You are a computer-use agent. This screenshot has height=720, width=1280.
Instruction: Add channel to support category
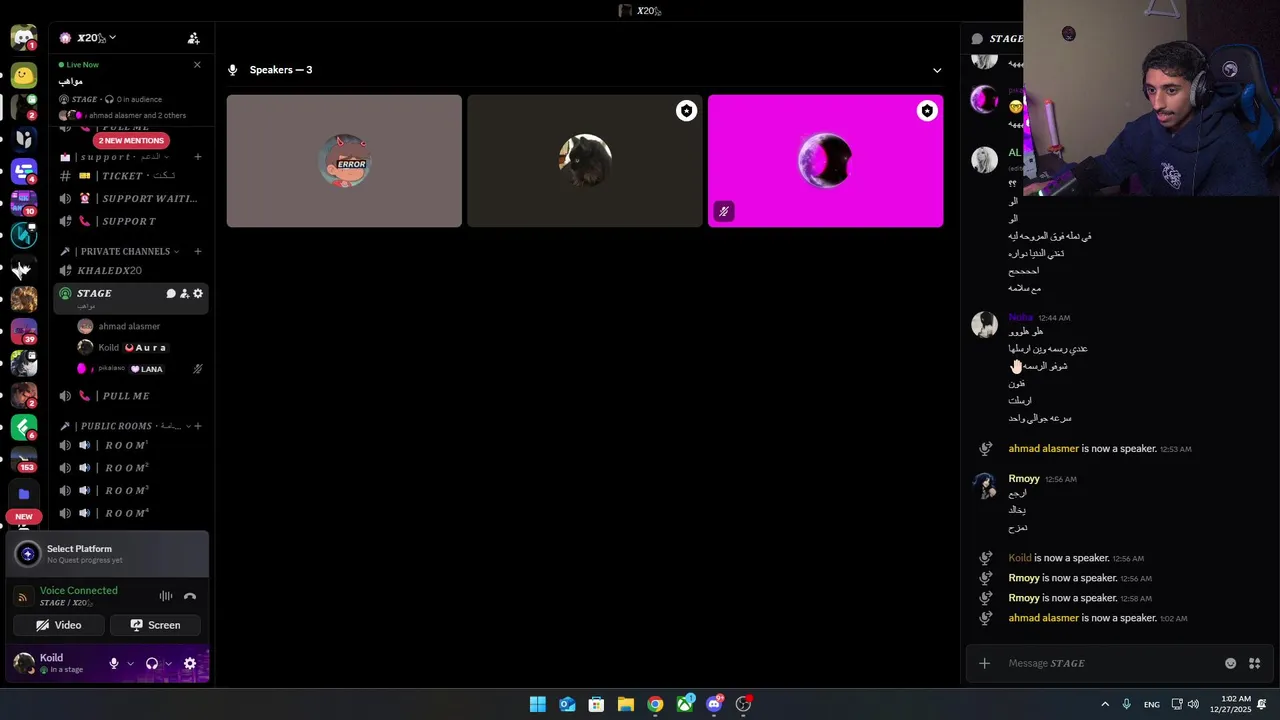[198, 157]
